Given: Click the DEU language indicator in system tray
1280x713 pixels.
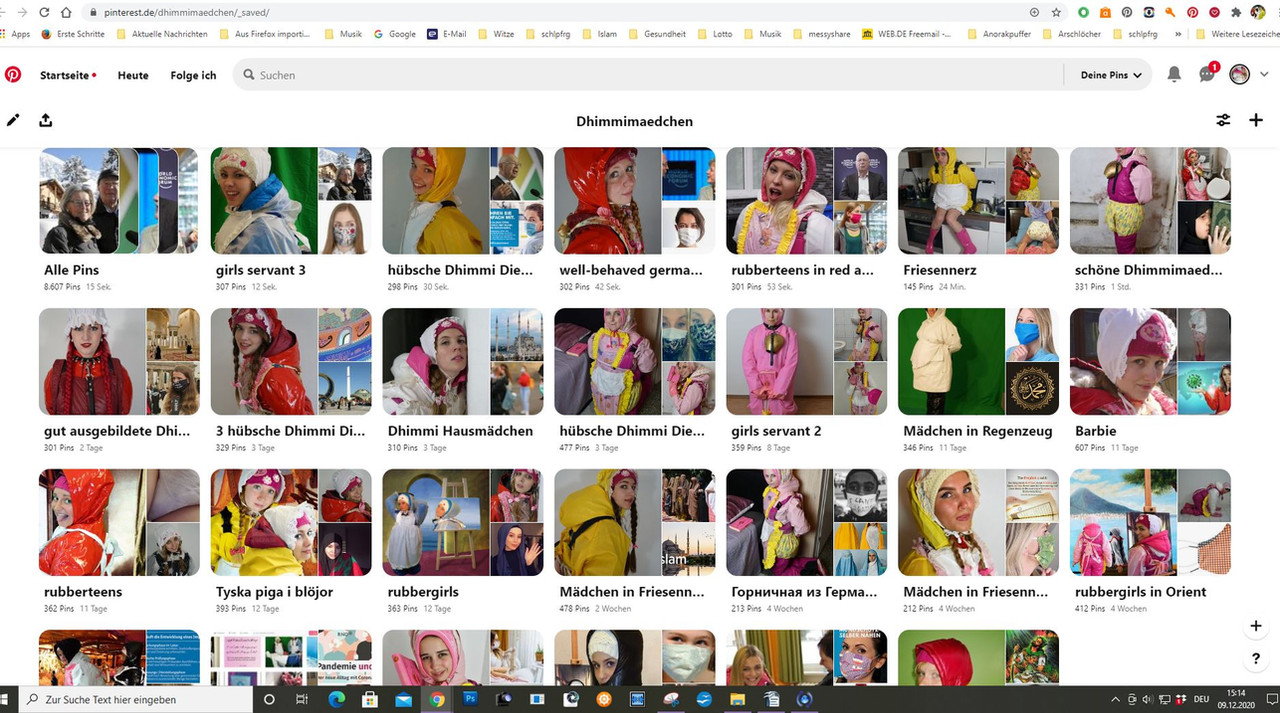Looking at the screenshot, I should click(x=1201, y=699).
